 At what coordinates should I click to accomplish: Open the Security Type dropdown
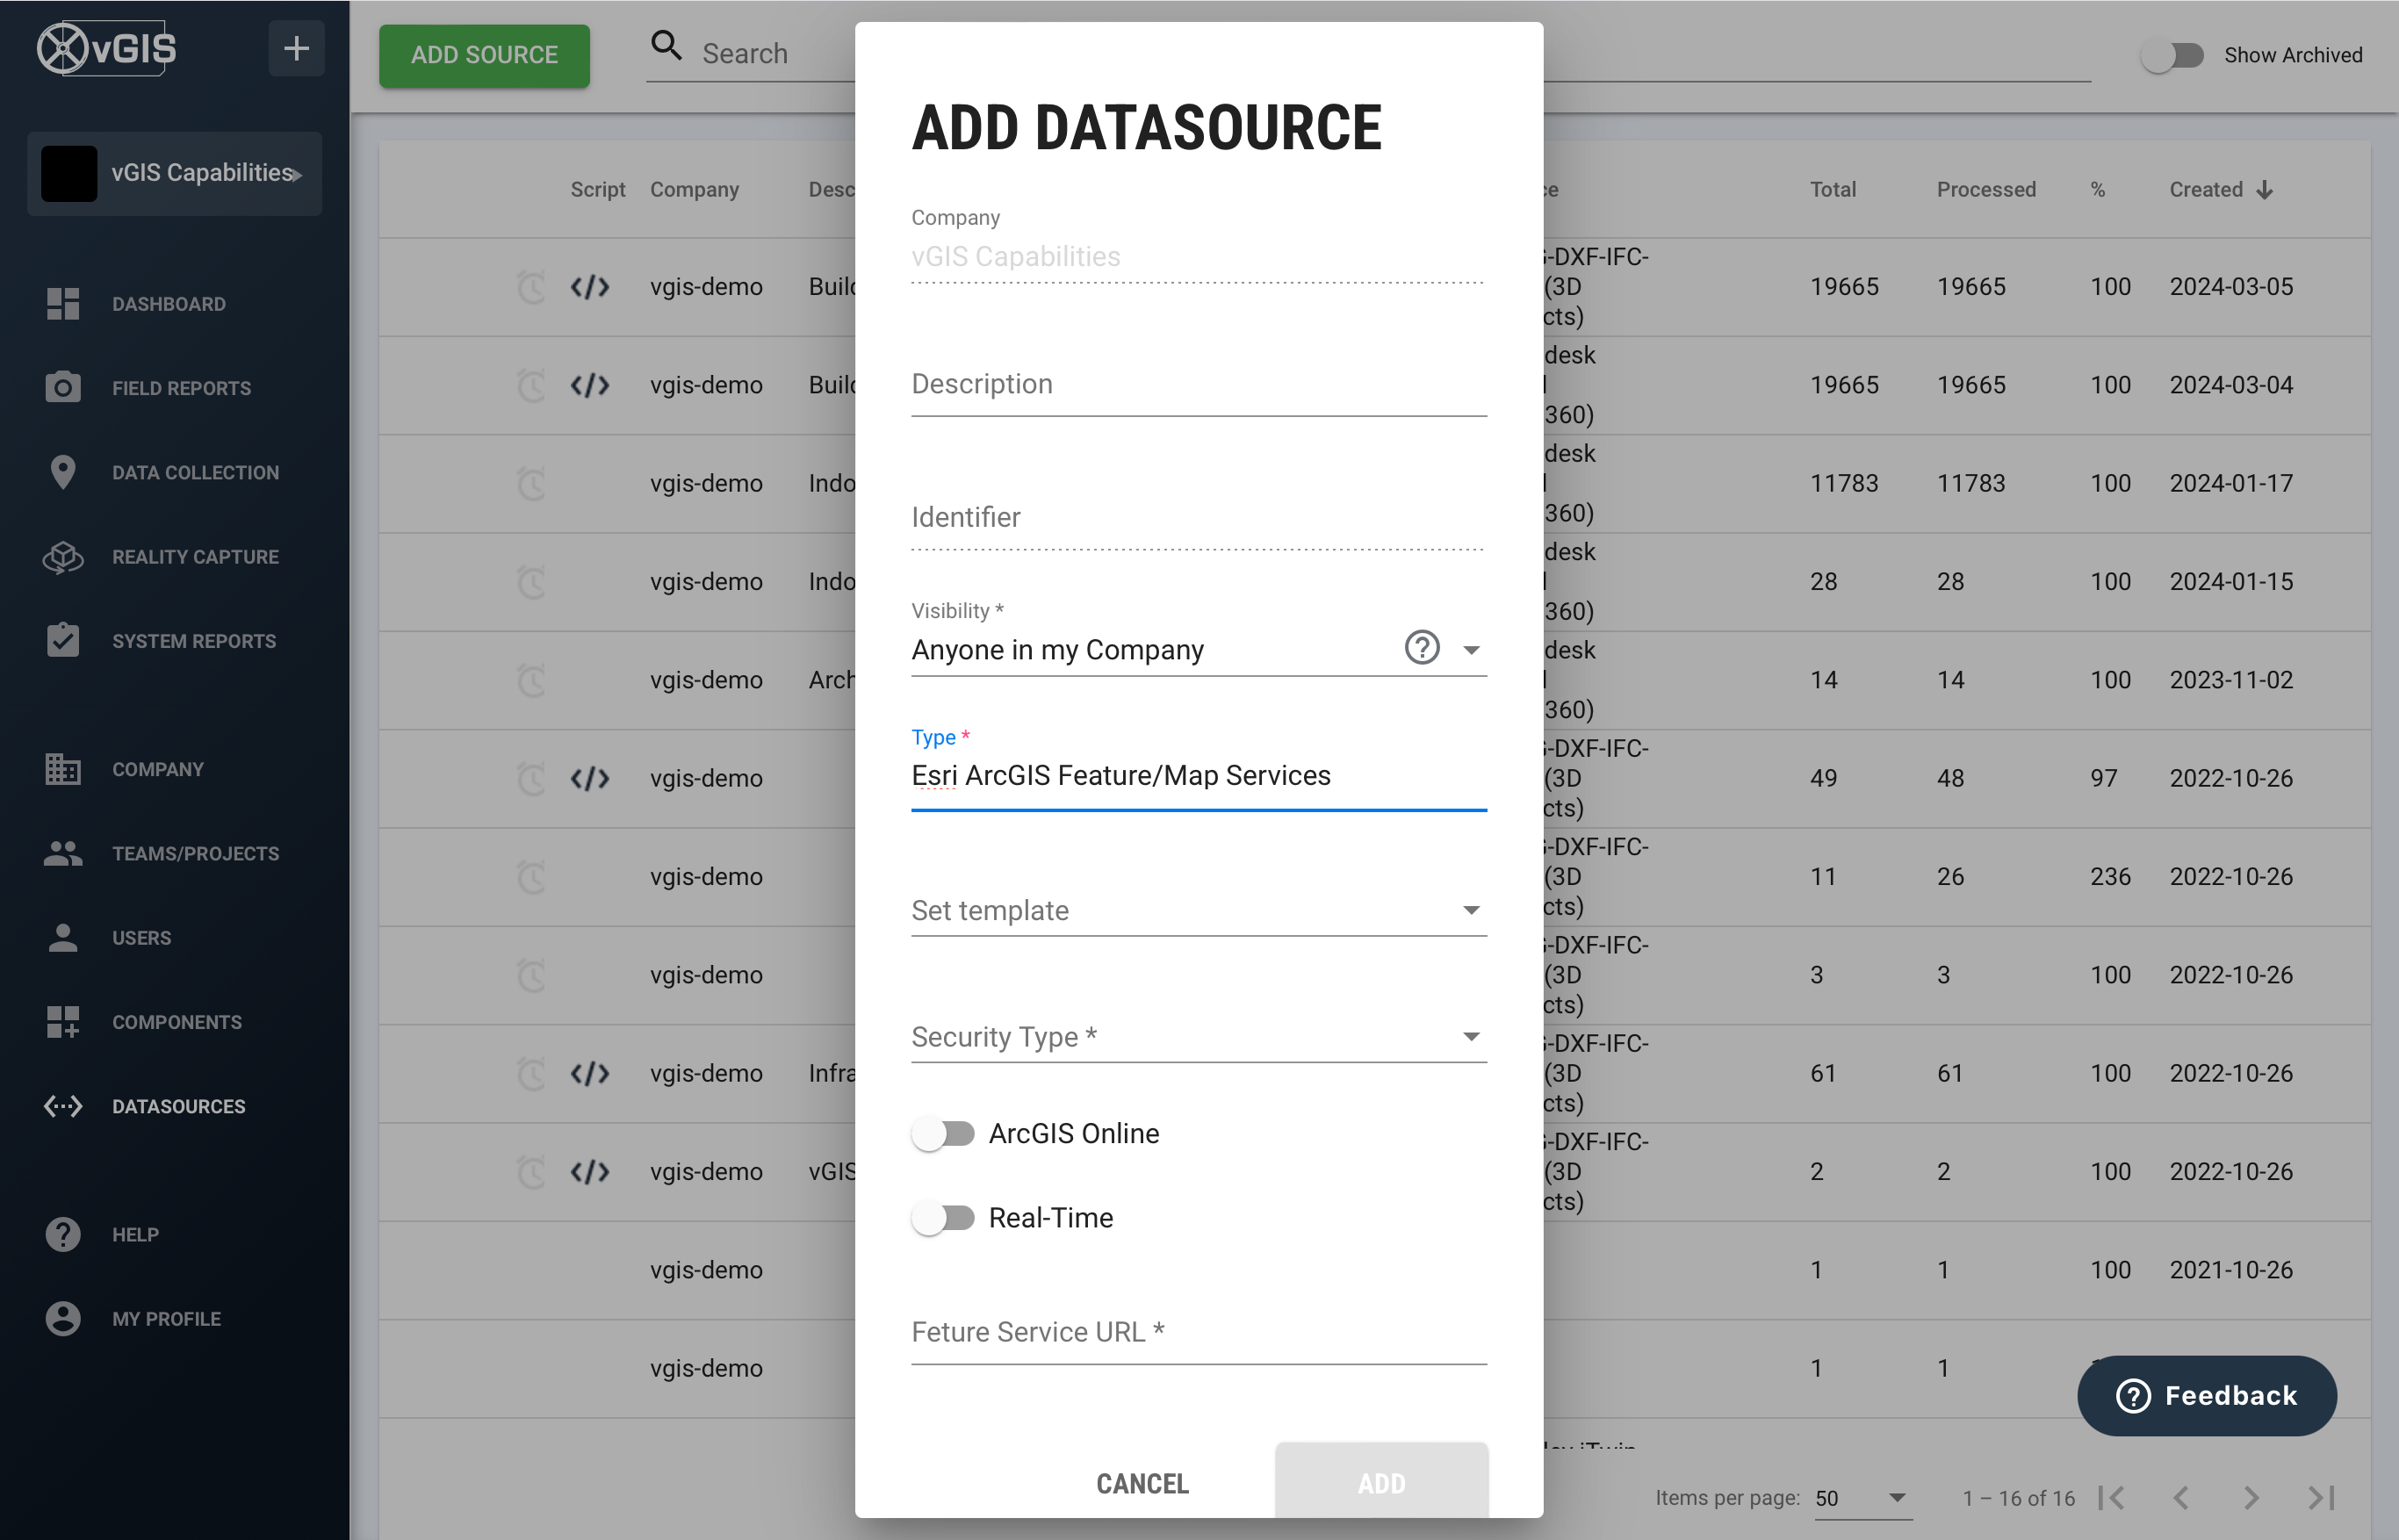(x=1198, y=1037)
